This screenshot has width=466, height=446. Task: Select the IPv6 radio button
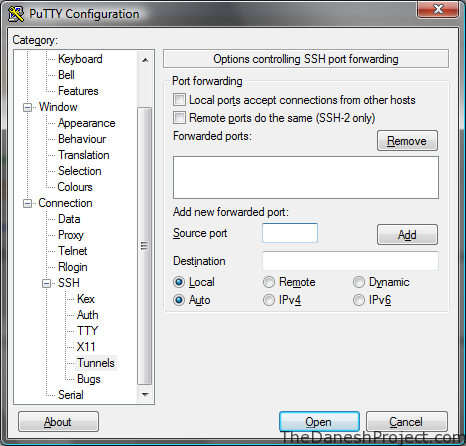pos(359,300)
